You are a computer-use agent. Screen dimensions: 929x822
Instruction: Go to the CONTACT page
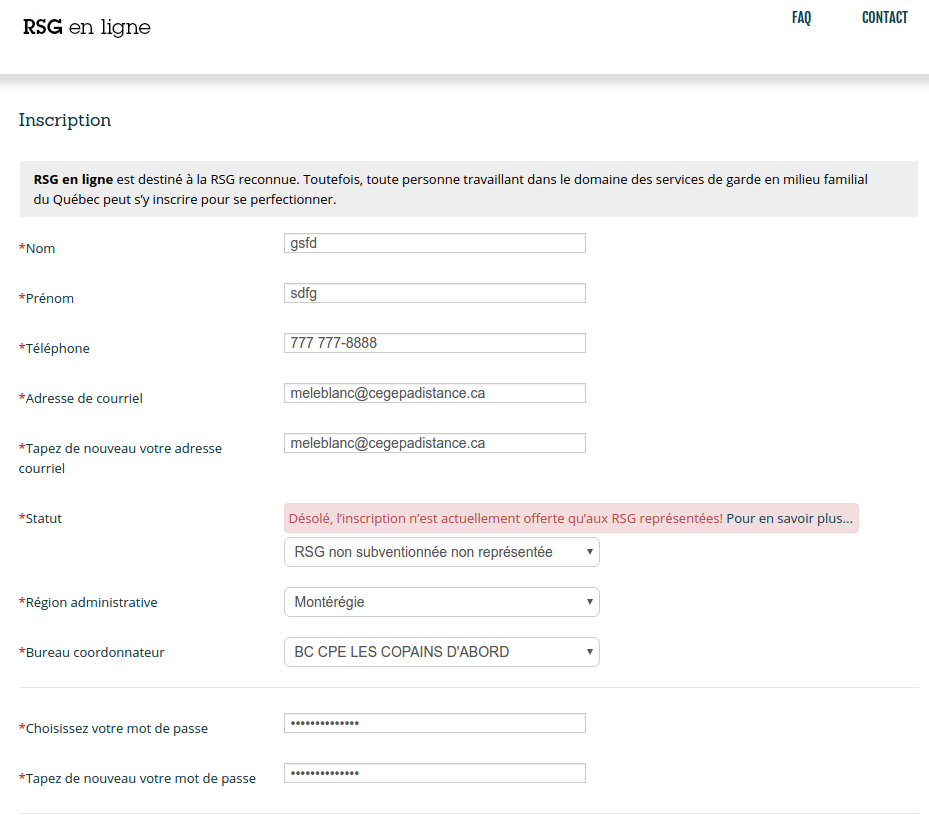click(x=884, y=18)
